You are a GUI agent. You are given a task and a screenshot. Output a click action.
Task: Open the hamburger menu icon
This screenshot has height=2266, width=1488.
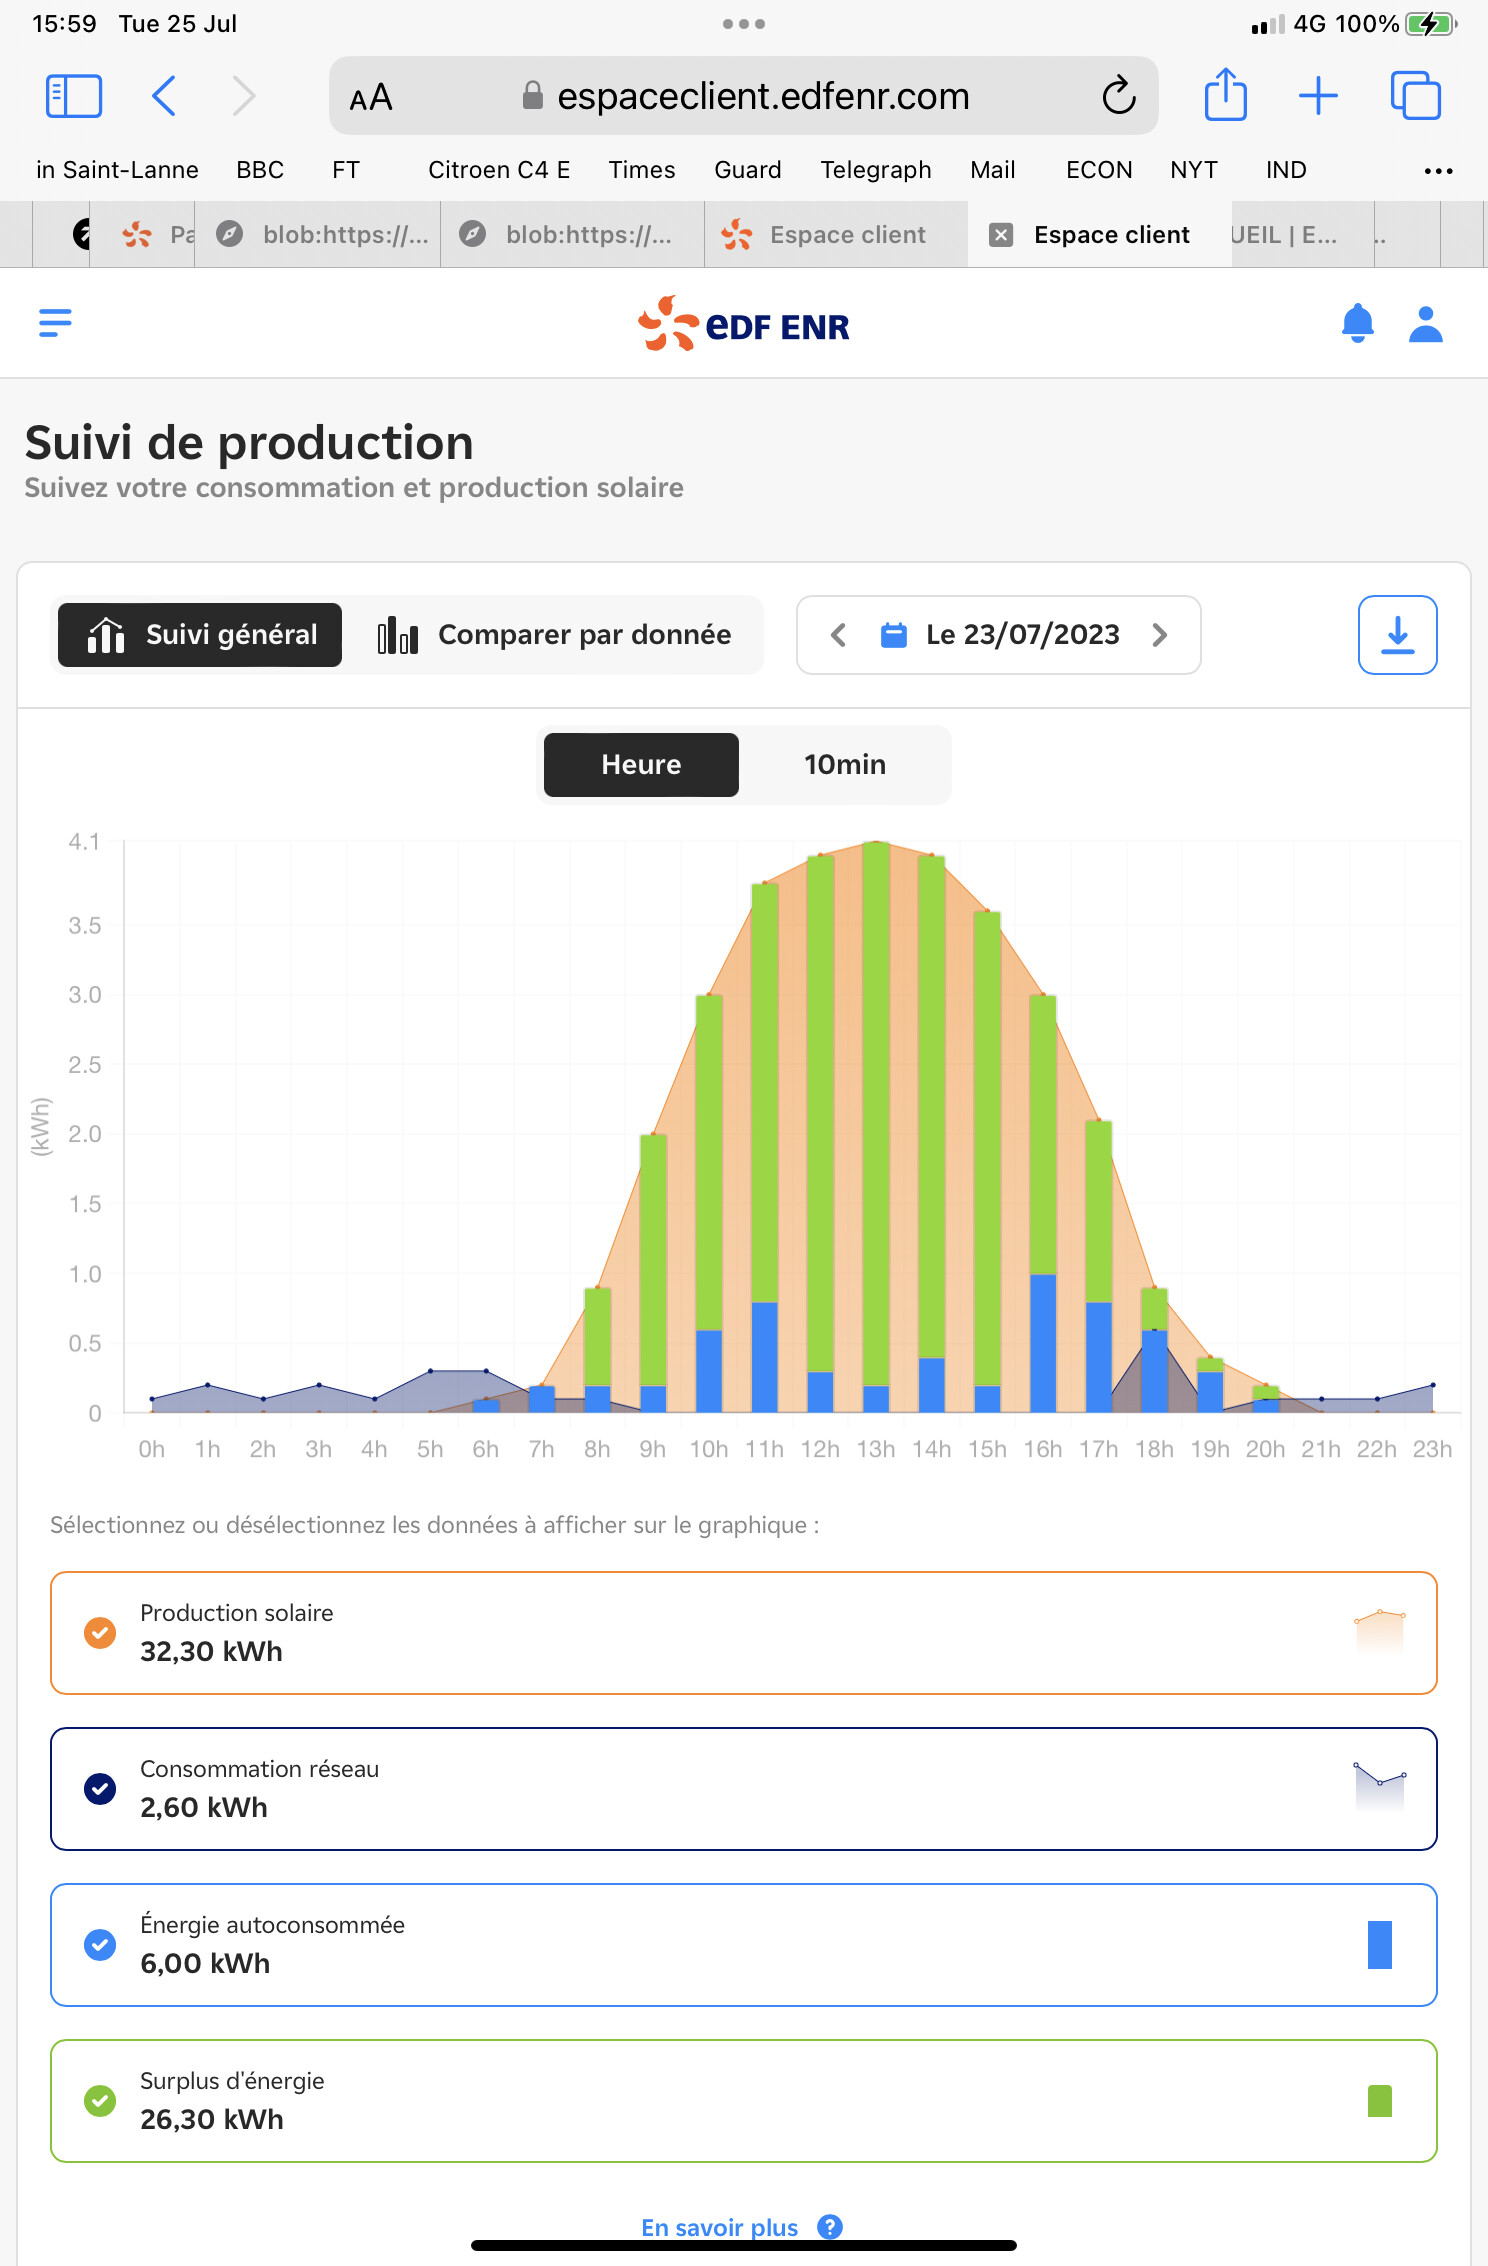[55, 323]
